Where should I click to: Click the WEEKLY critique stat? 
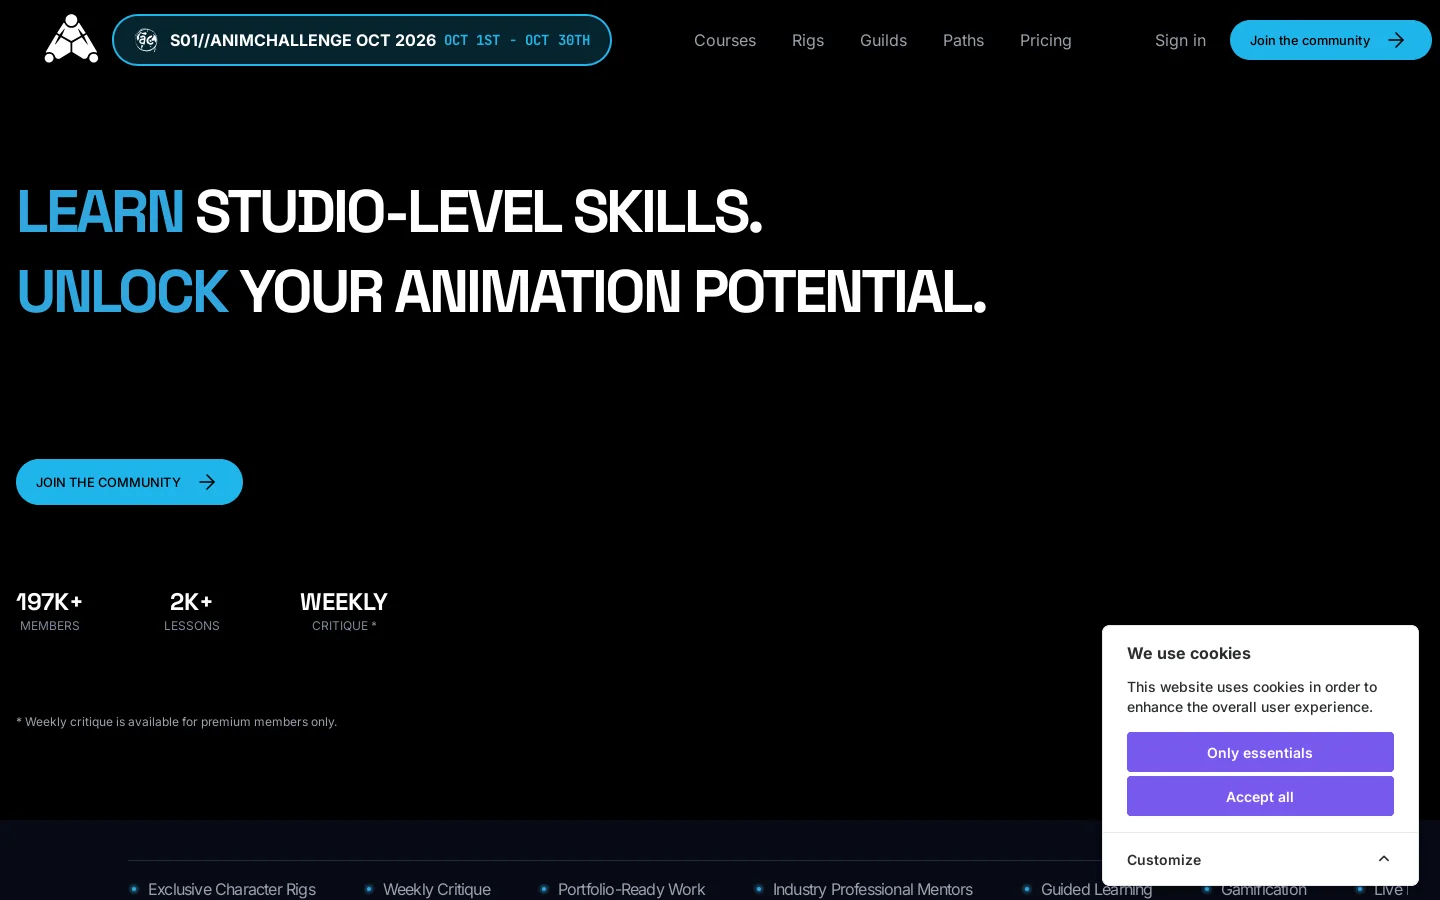344,611
